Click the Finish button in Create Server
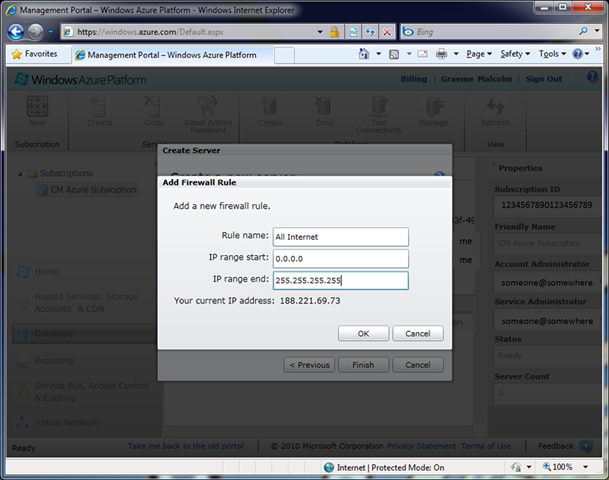Image resolution: width=609 pixels, height=480 pixels. point(363,365)
